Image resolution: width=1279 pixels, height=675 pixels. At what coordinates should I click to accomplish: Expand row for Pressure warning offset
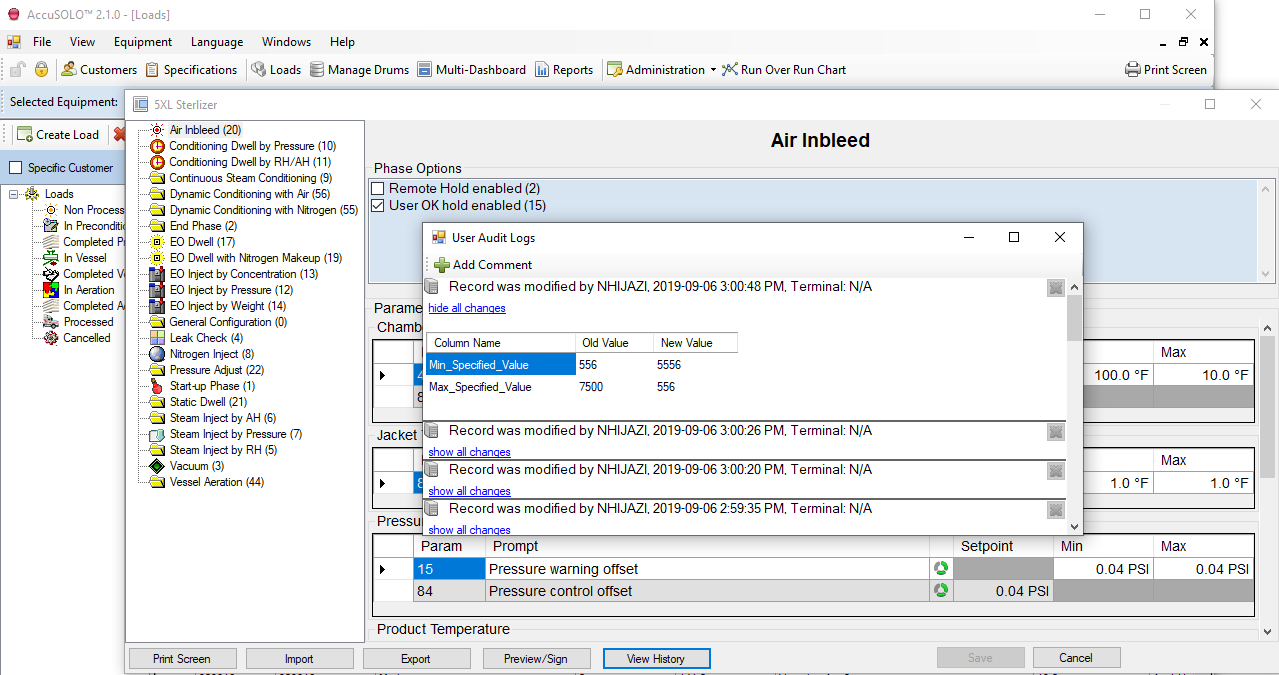pyautogui.click(x=382, y=570)
